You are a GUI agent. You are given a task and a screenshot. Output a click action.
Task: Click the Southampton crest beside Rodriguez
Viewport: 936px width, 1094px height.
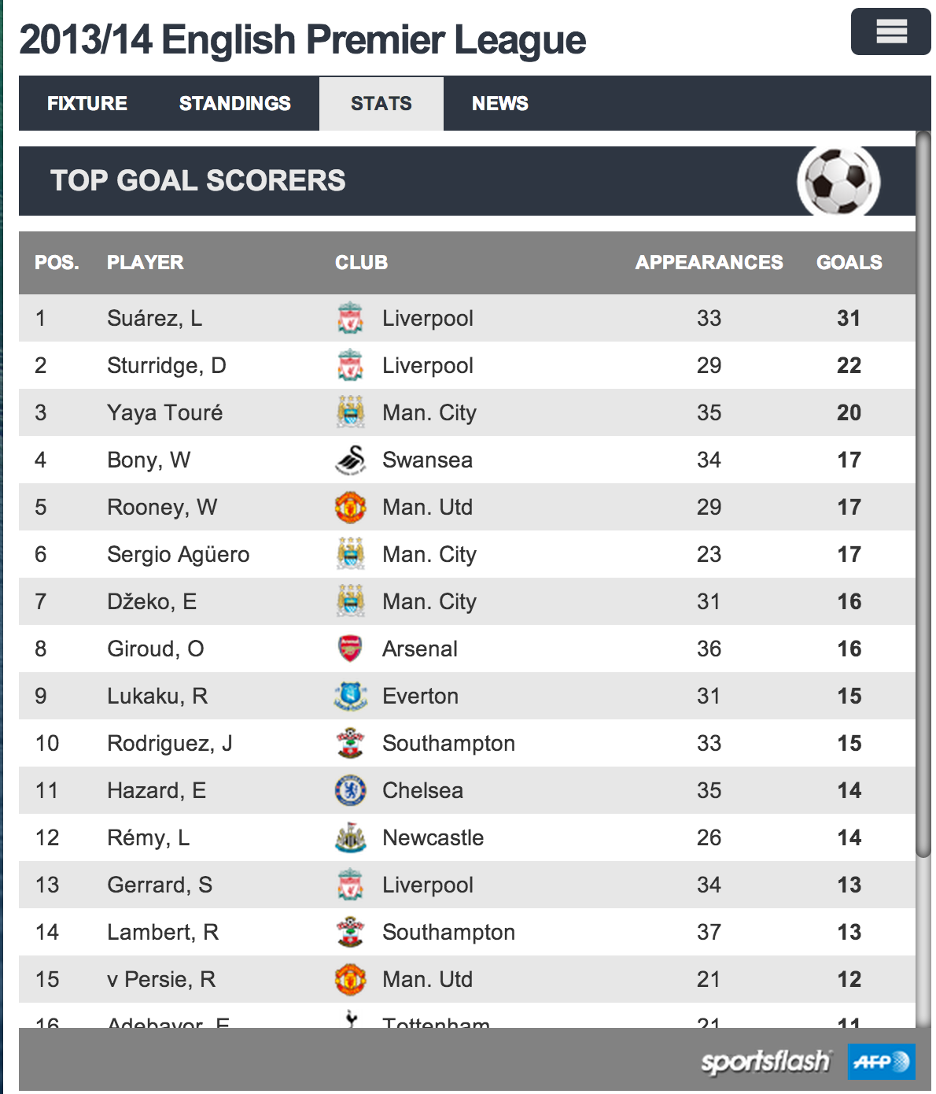tap(350, 744)
